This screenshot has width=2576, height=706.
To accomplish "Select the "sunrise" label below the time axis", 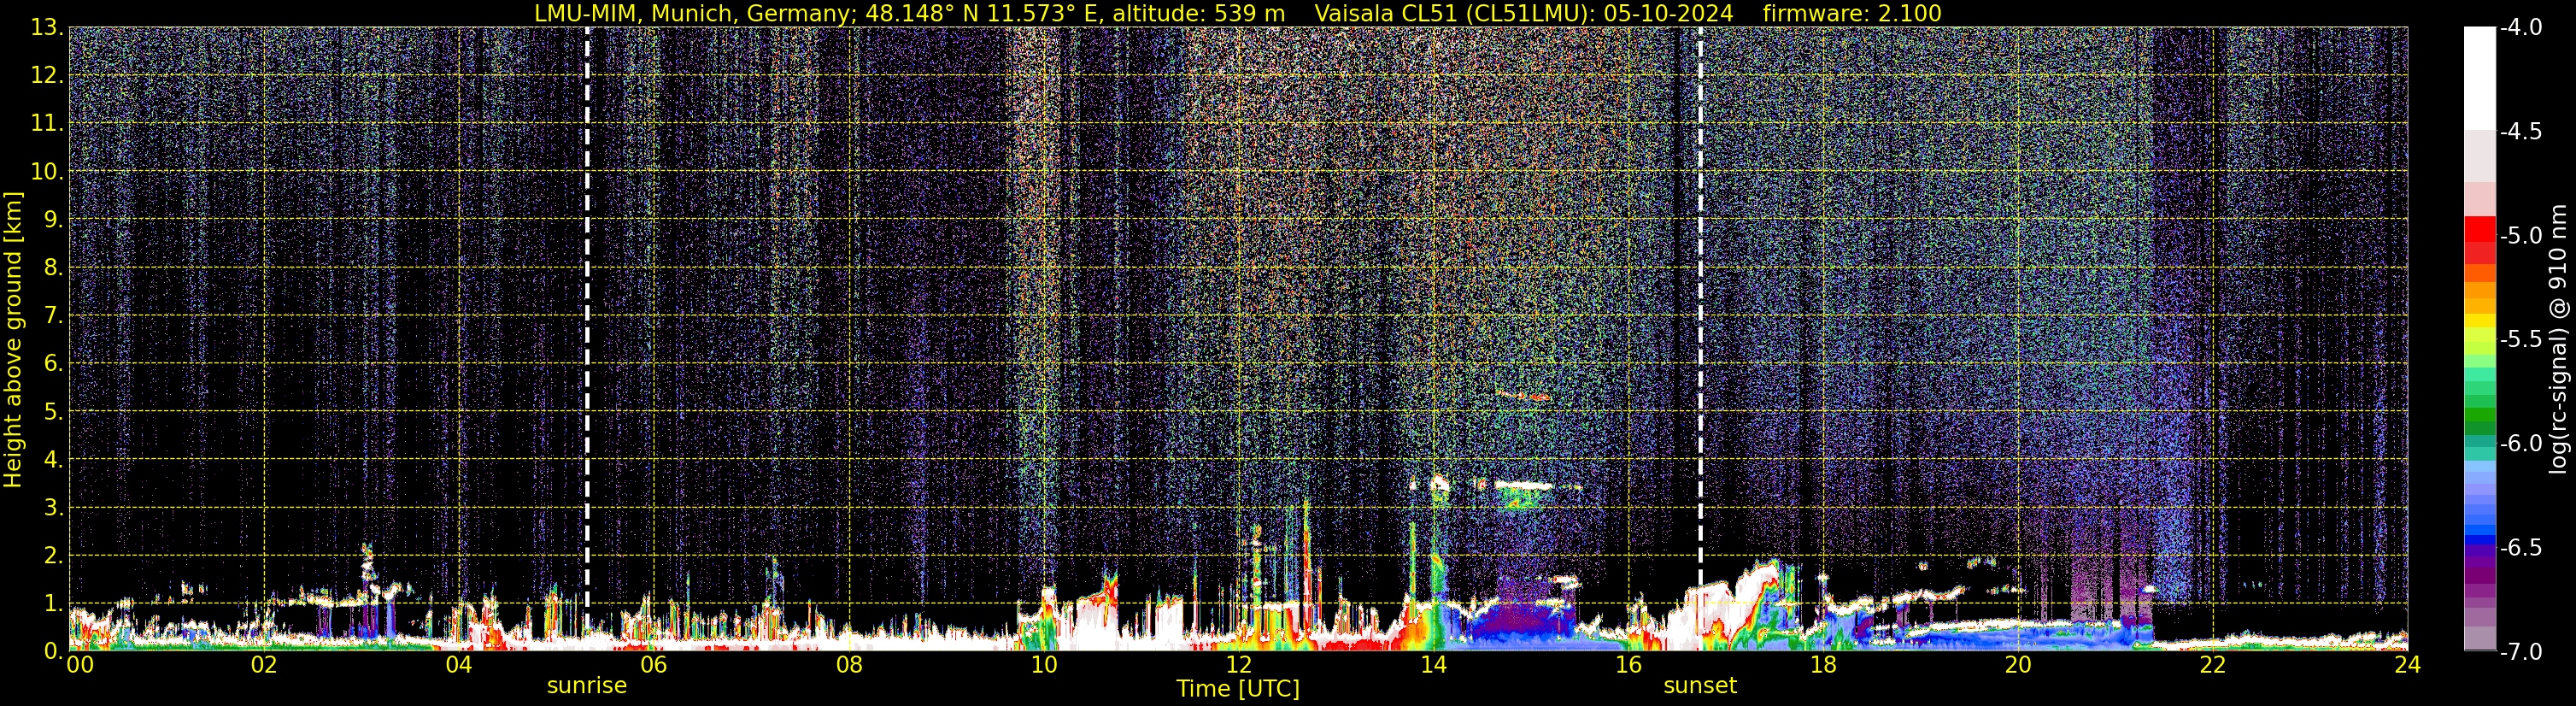I will [587, 686].
